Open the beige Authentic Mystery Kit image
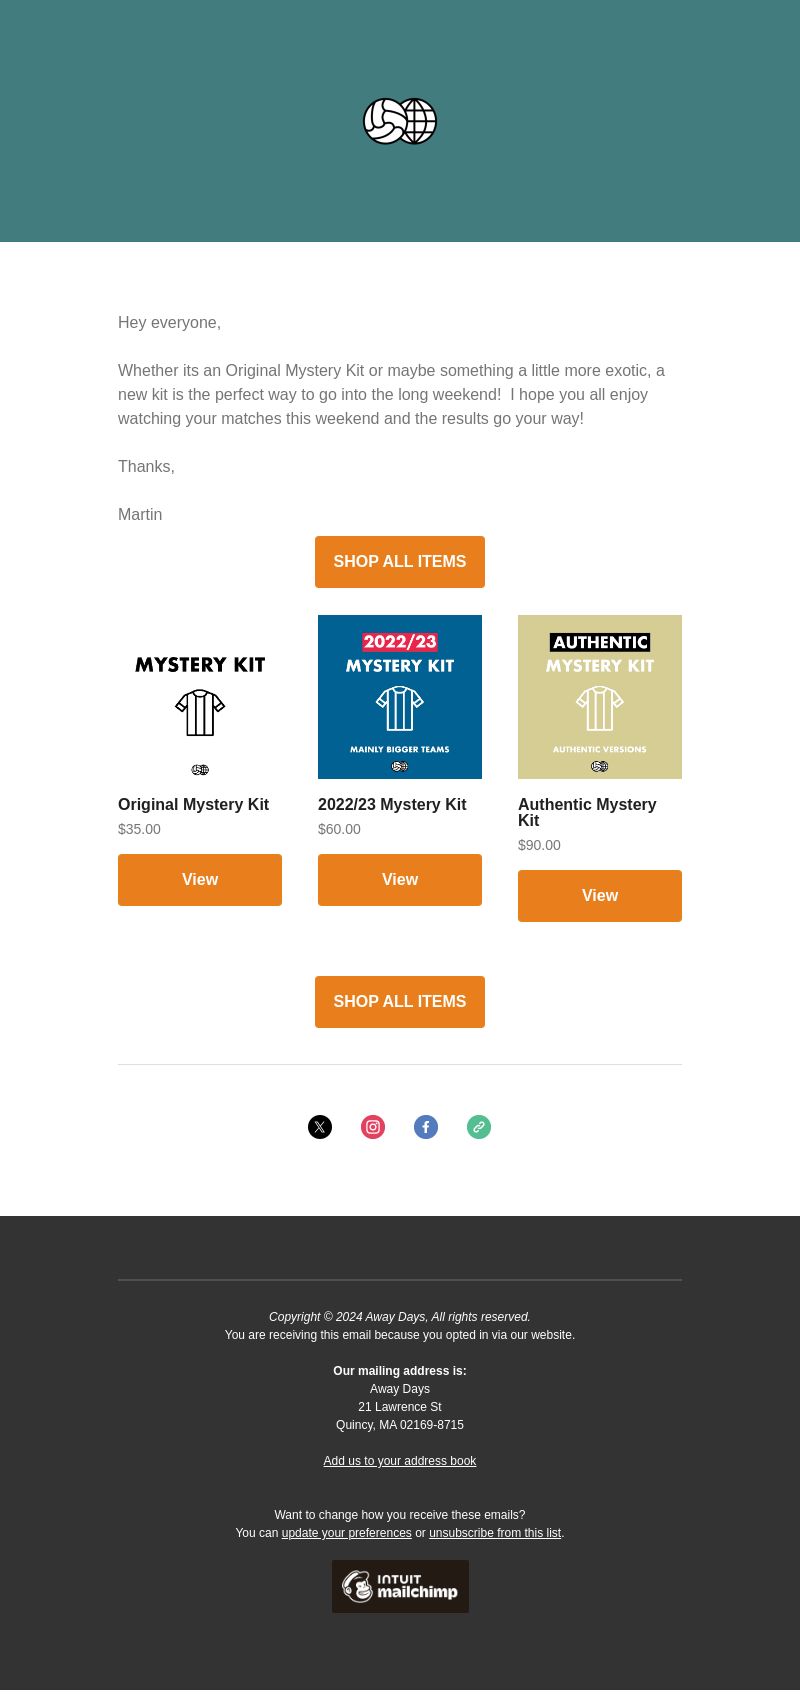Screen dimensions: 800x1708 click(x=600, y=697)
